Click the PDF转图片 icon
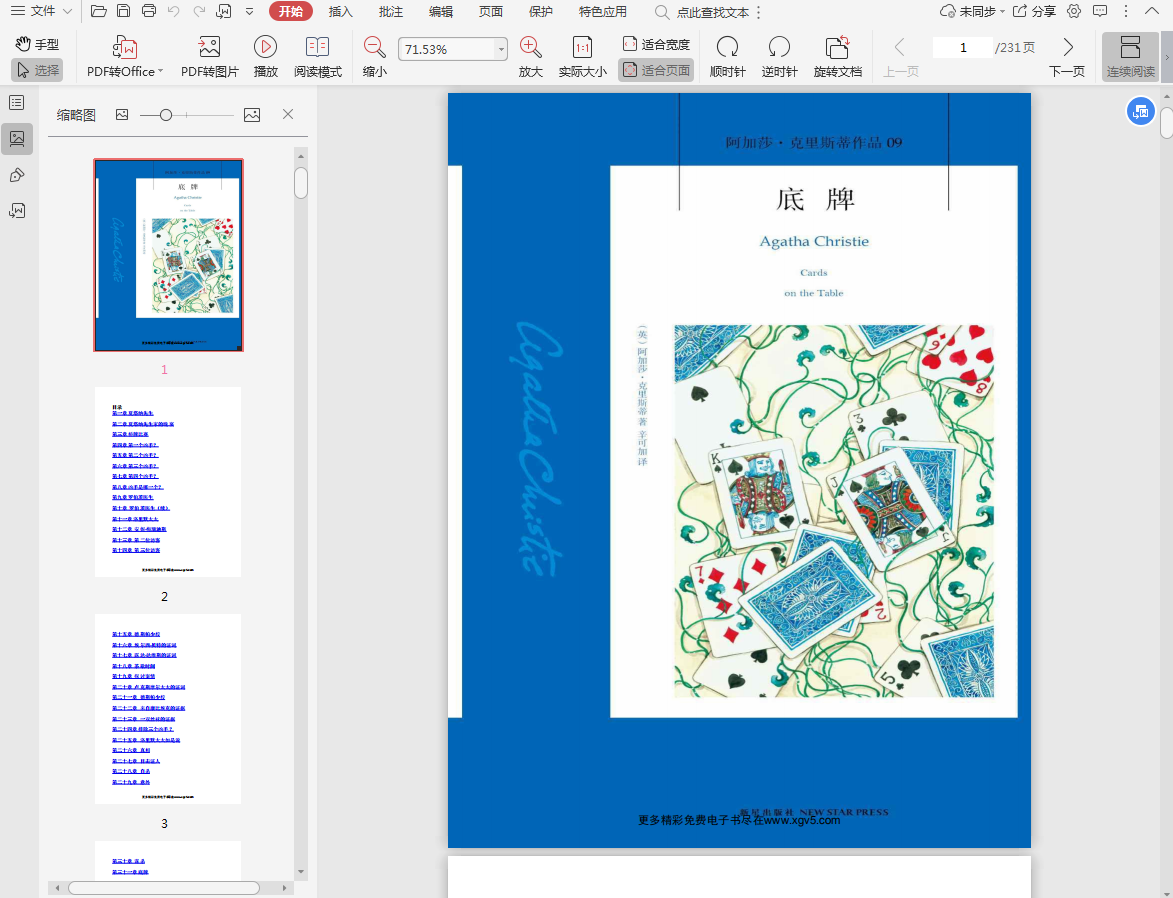This screenshot has width=1173, height=898. [209, 47]
